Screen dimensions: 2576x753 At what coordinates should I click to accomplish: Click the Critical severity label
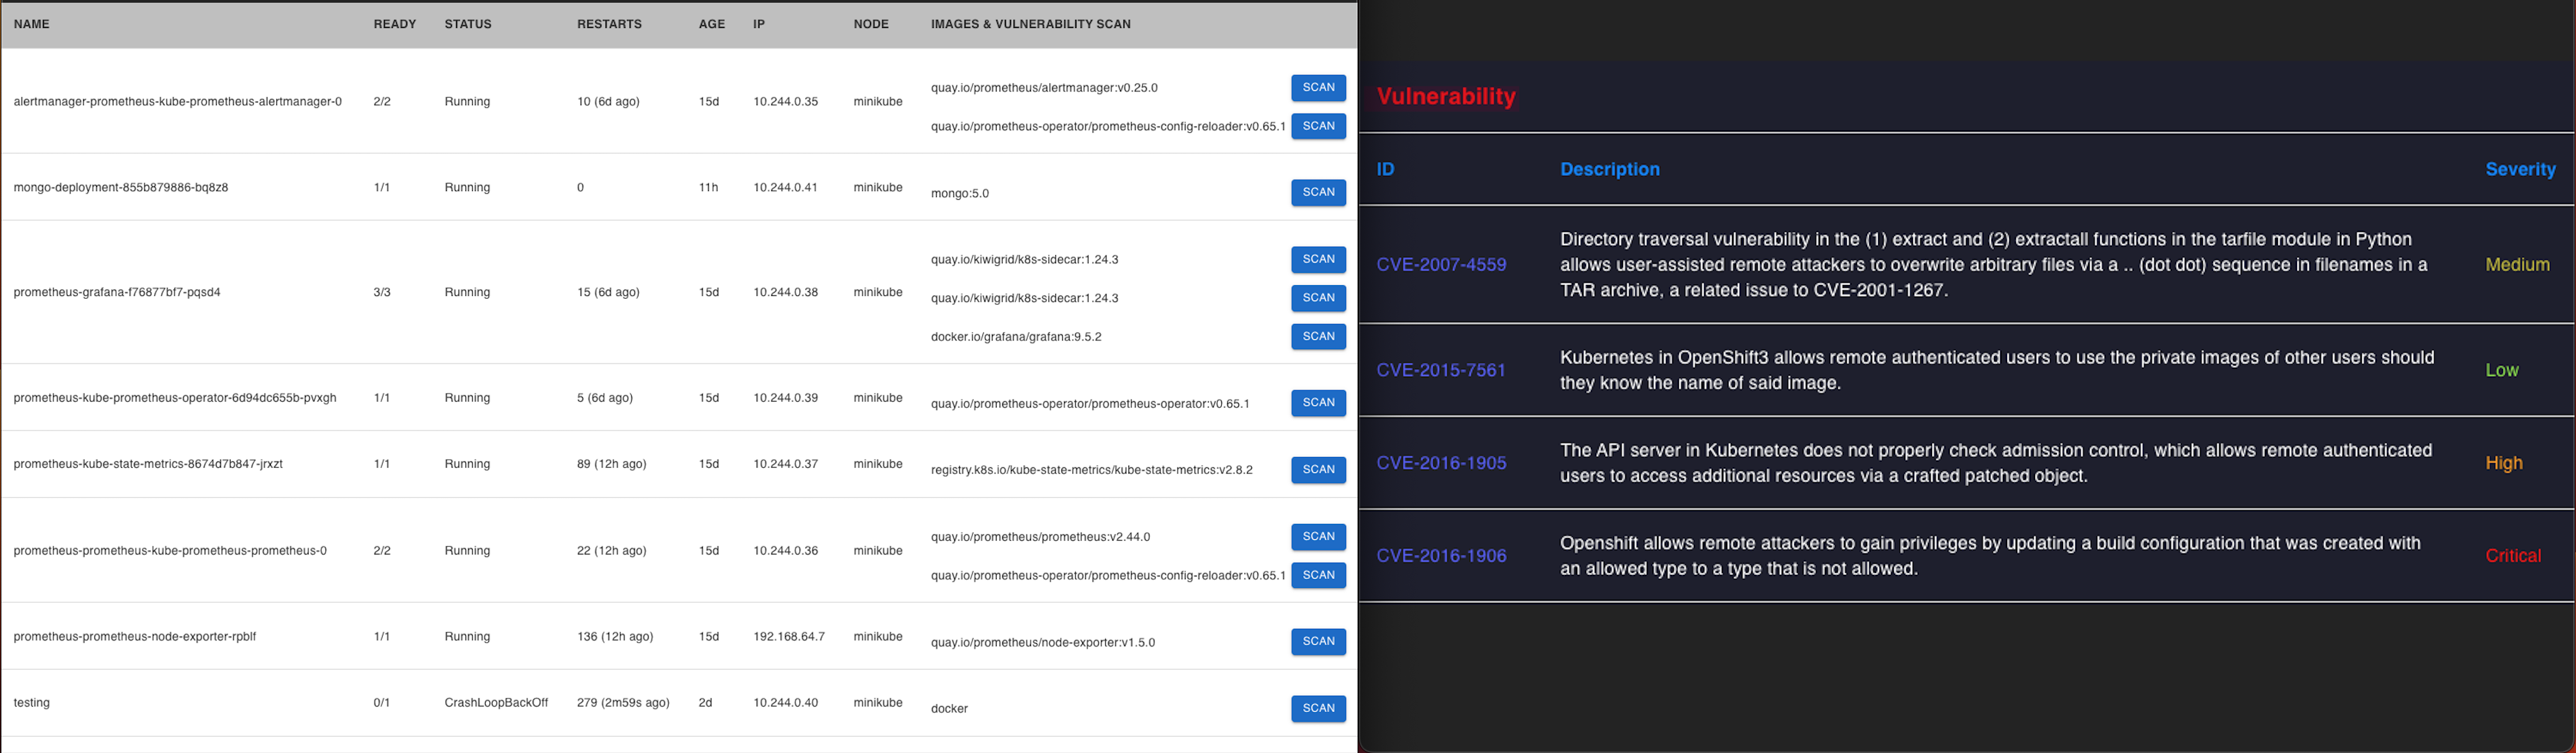2513,556
